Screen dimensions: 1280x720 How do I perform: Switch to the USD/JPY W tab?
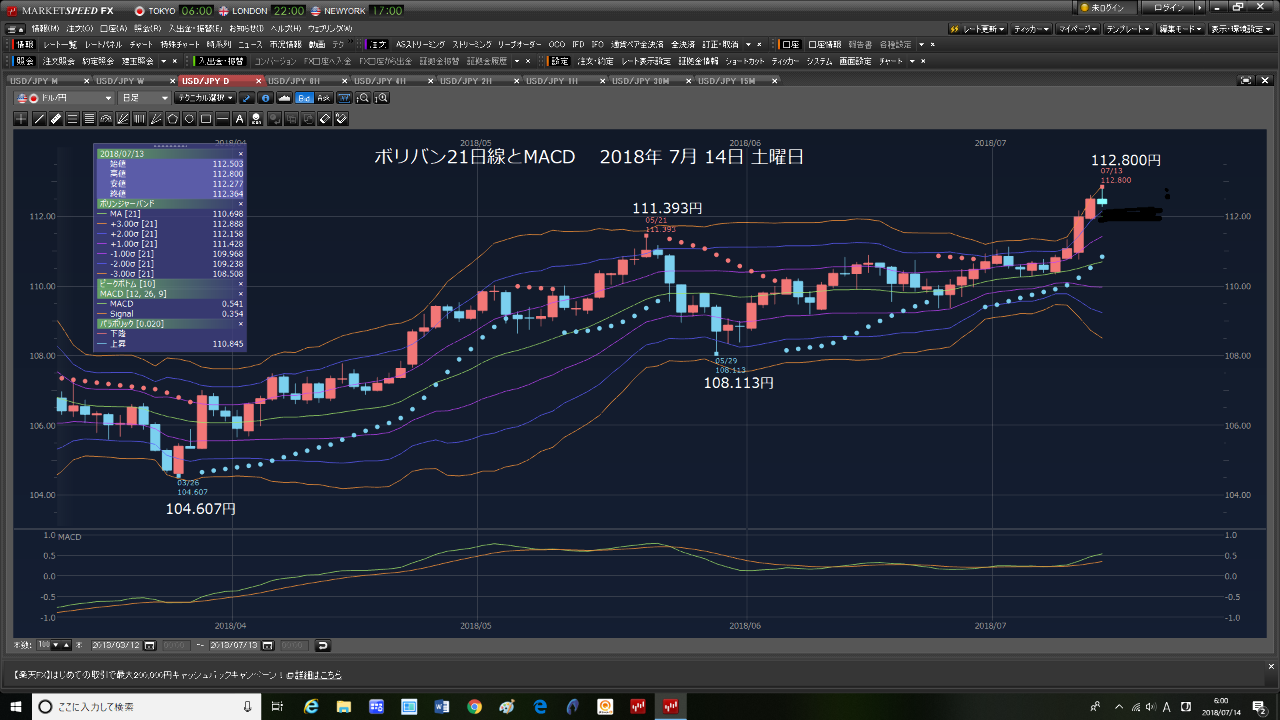point(120,80)
